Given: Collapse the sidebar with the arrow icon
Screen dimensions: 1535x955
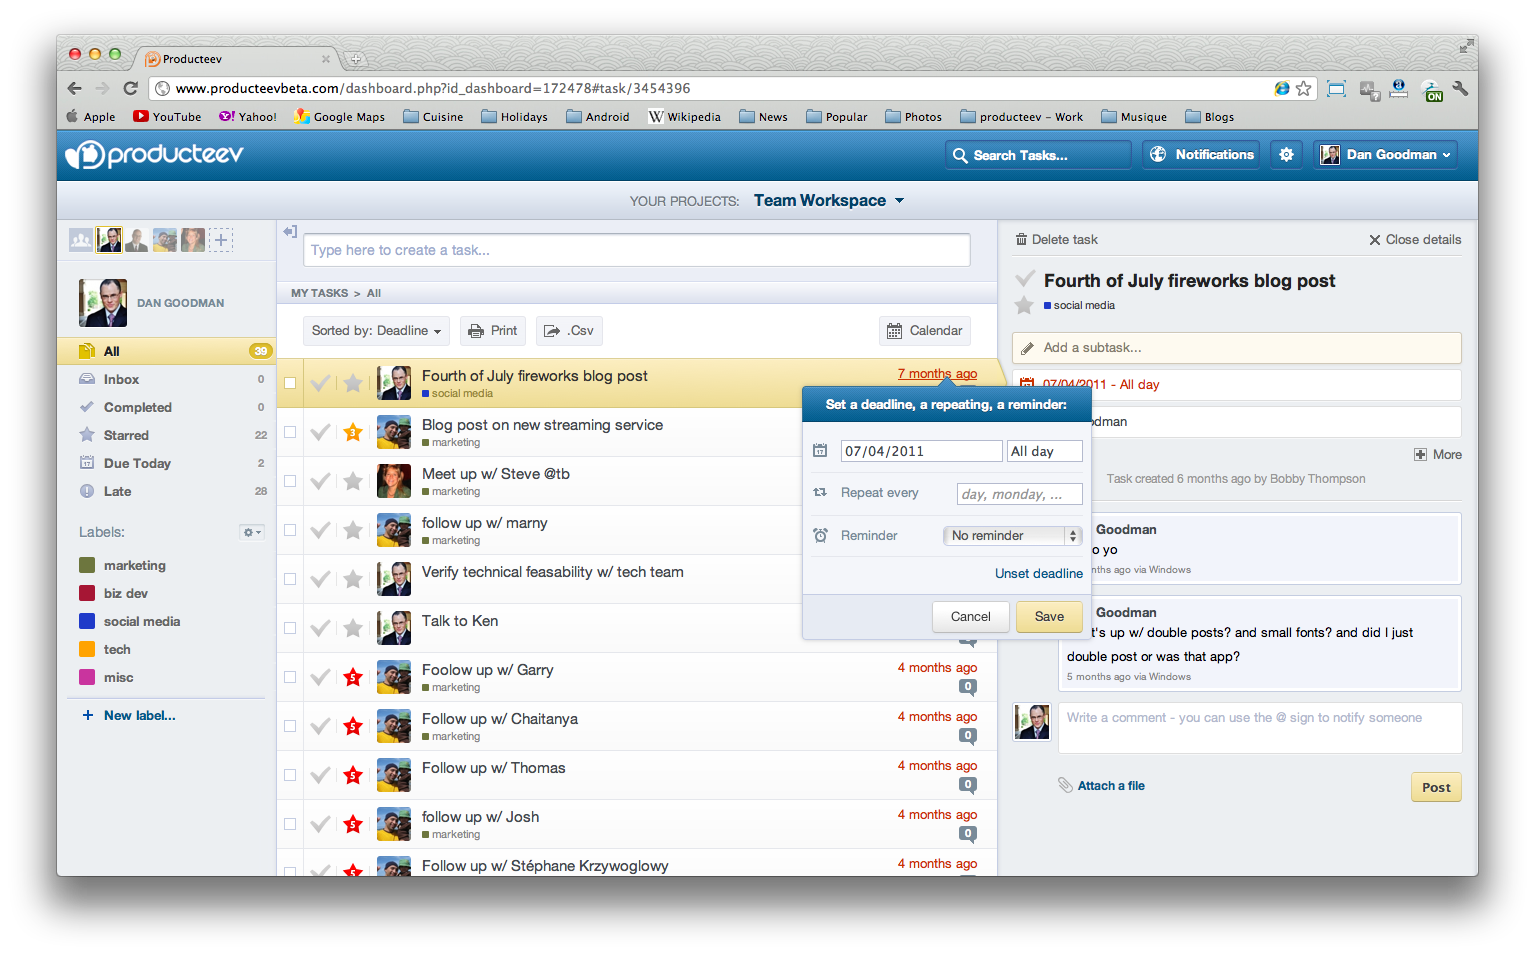Looking at the screenshot, I should pos(290,232).
